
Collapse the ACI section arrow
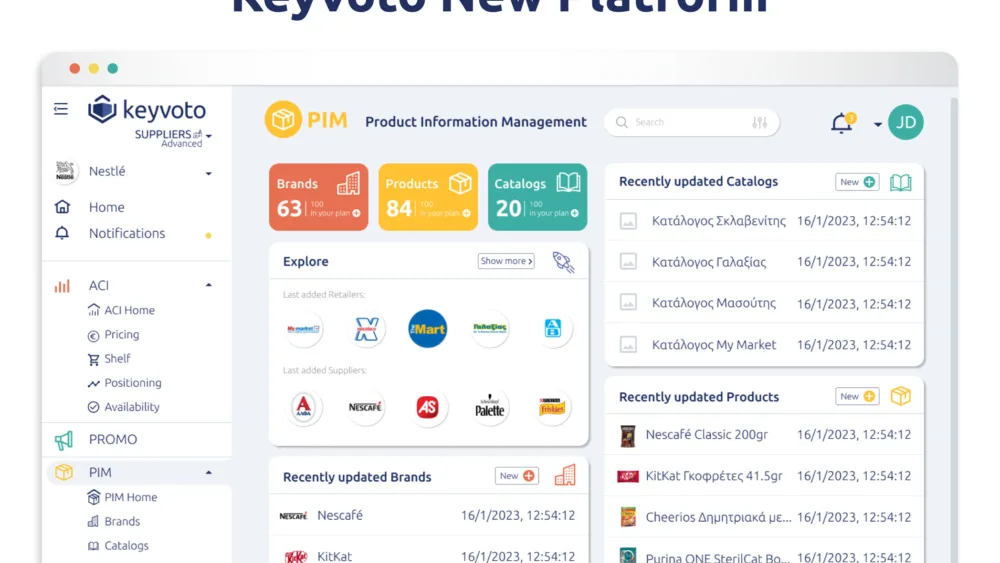[209, 285]
